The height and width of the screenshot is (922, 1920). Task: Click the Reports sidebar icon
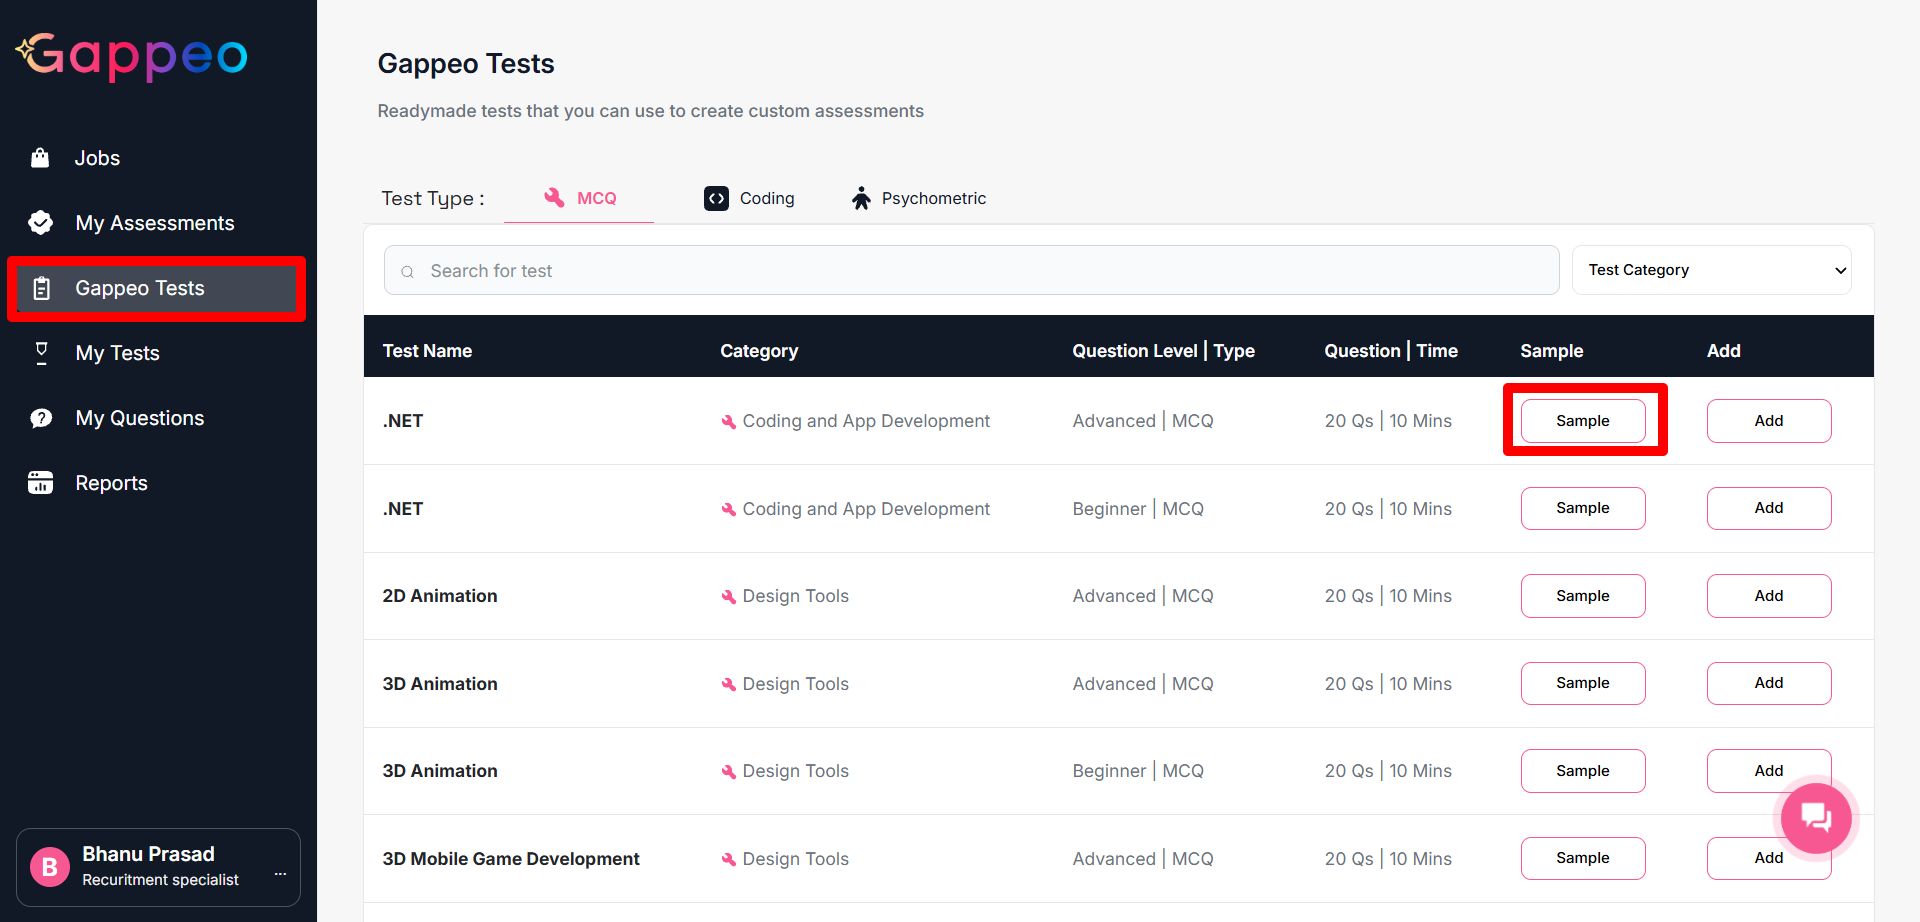click(41, 483)
